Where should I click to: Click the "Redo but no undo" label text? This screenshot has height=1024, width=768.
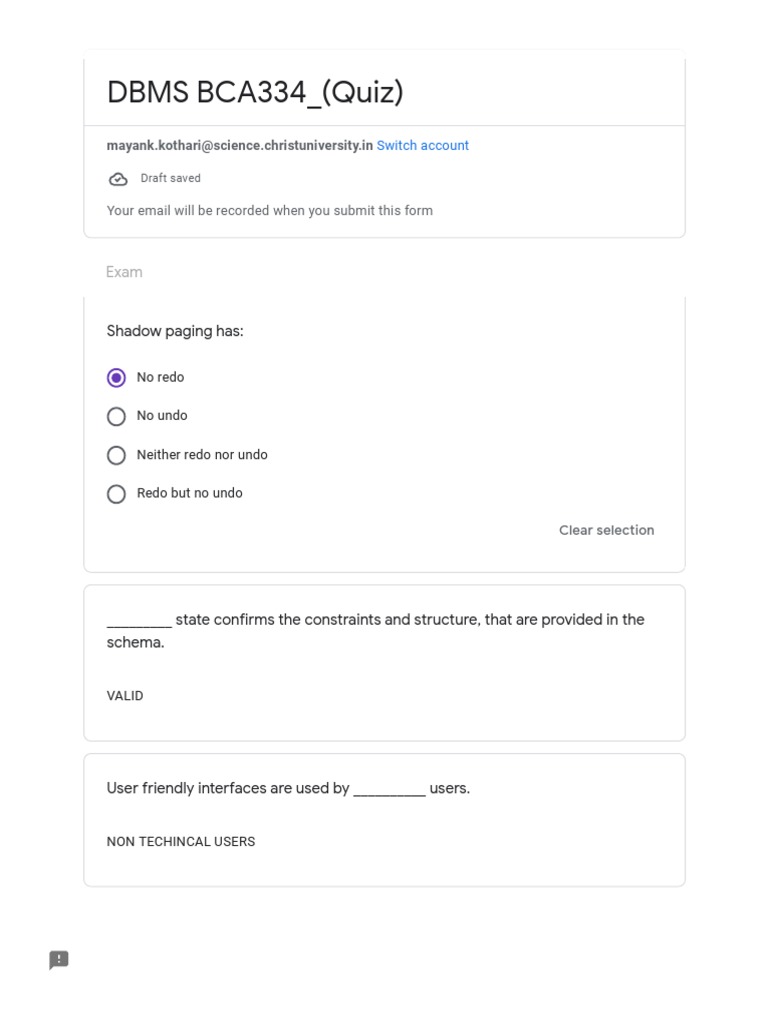190,493
